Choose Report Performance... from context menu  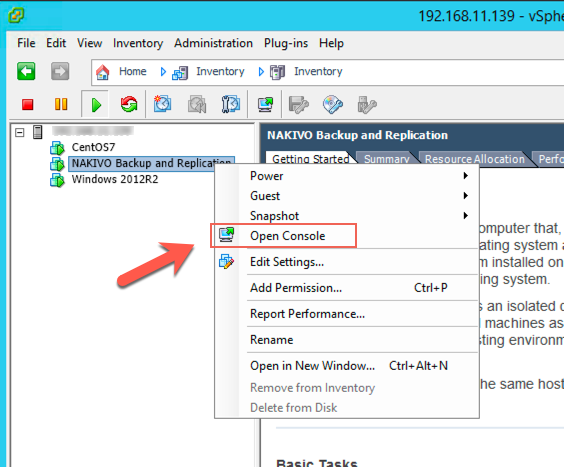[347, 314]
